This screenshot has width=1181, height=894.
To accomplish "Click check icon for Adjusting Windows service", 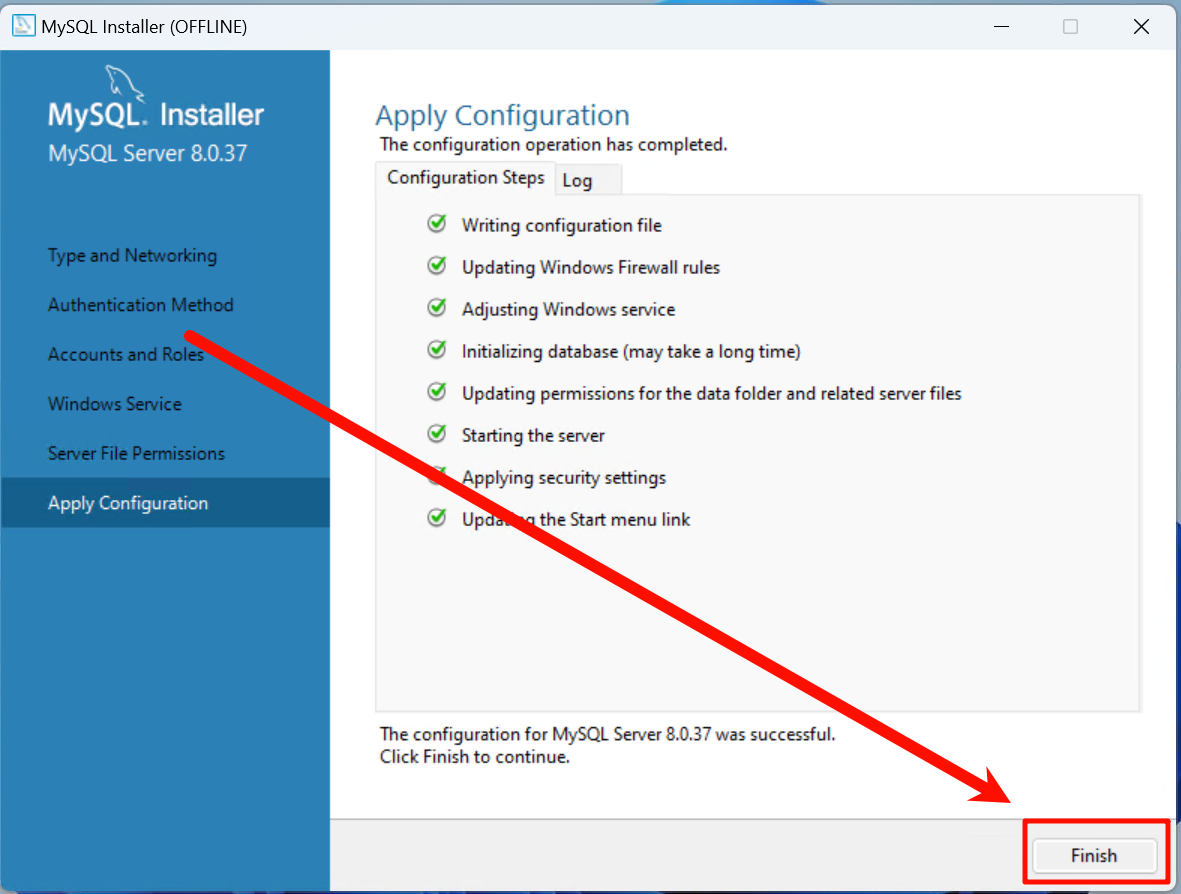I will pyautogui.click(x=437, y=308).
